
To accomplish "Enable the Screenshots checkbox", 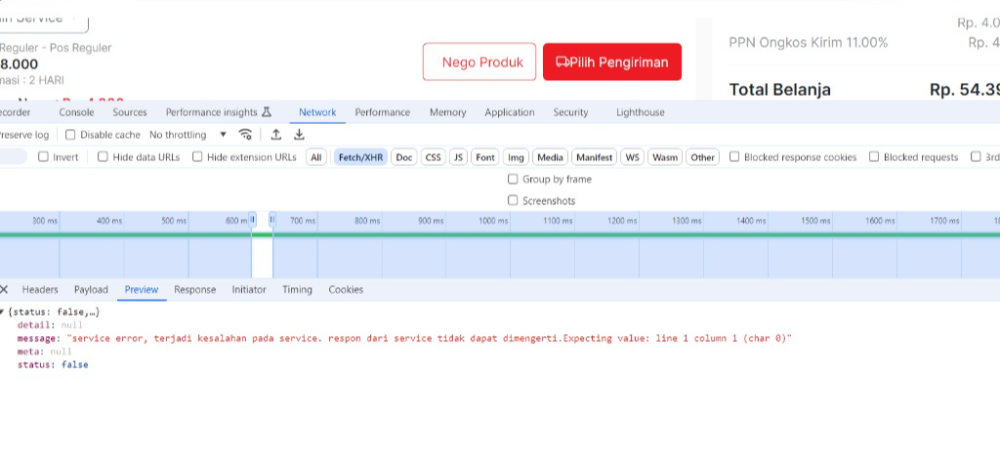I will click(x=513, y=200).
